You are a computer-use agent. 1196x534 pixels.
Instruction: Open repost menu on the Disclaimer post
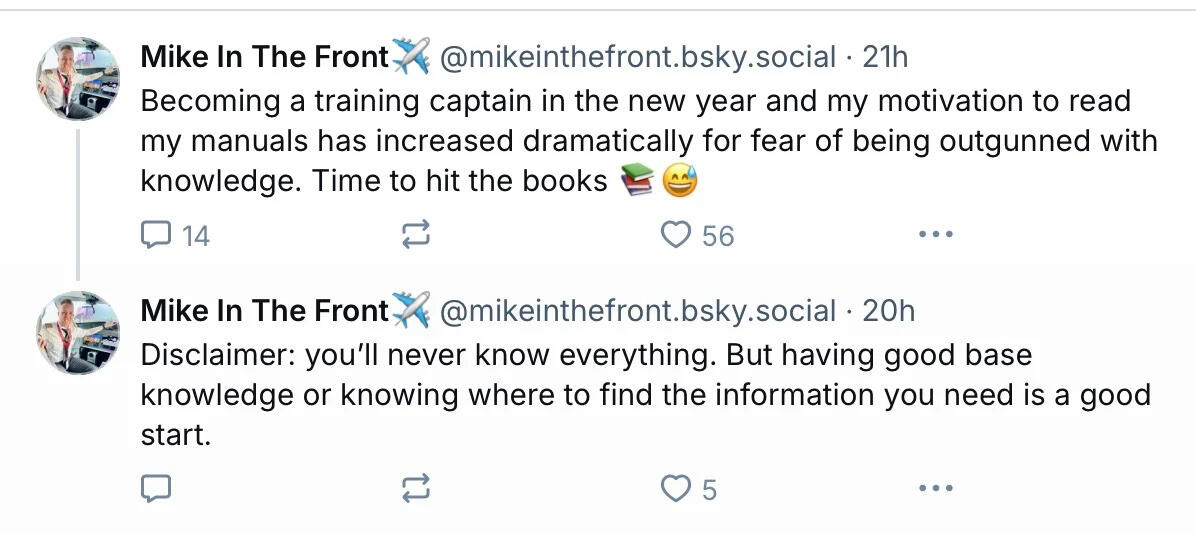[x=415, y=489]
